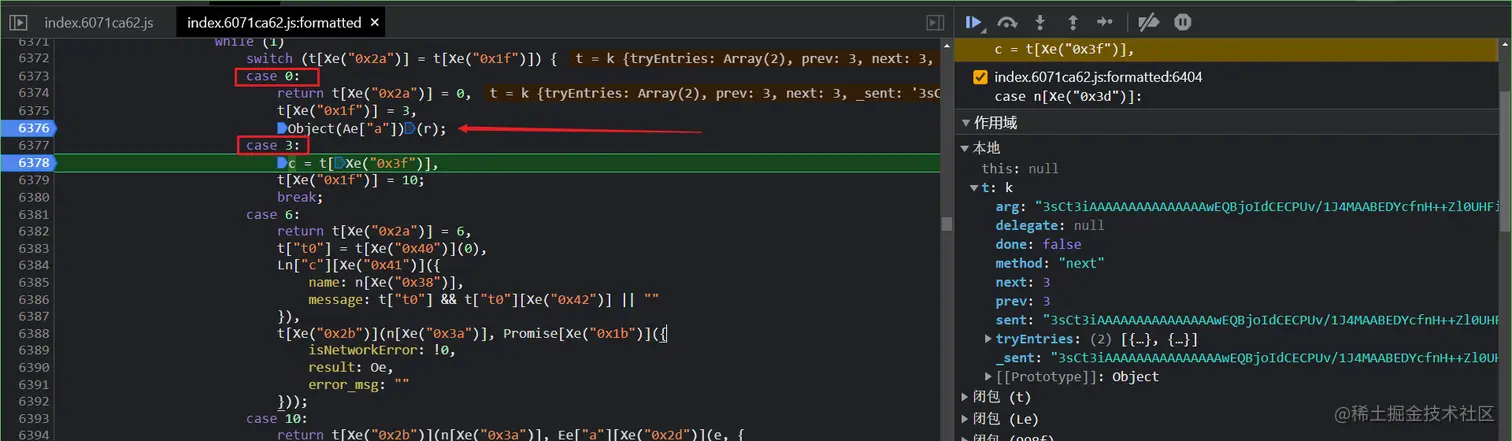Select the 'prev: 3' property

pos(1023,301)
